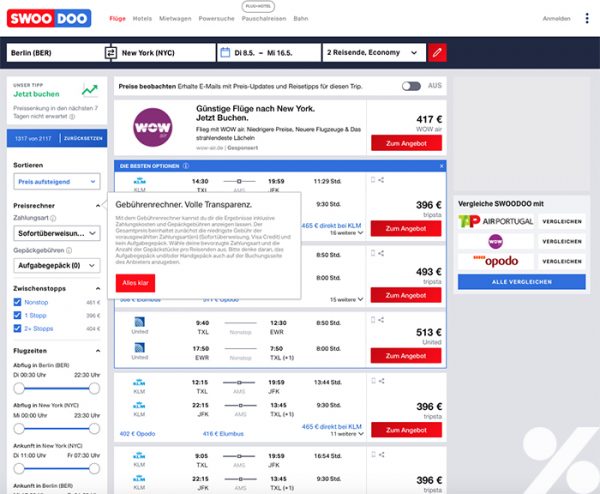Click the New York (NYC) destination field
The image size is (600, 494).
pos(166,52)
